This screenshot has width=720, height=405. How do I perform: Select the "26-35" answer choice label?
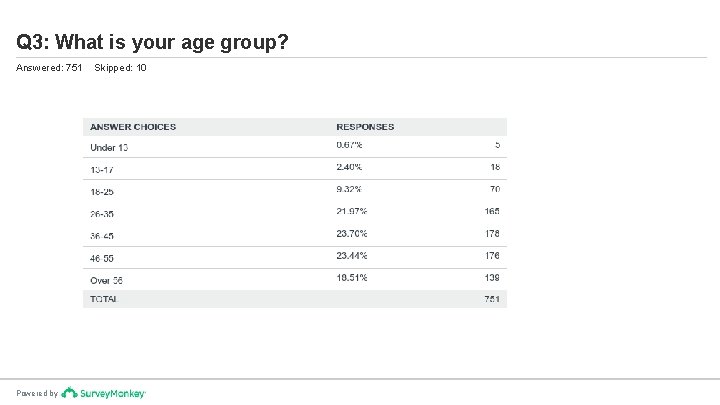tap(103, 213)
